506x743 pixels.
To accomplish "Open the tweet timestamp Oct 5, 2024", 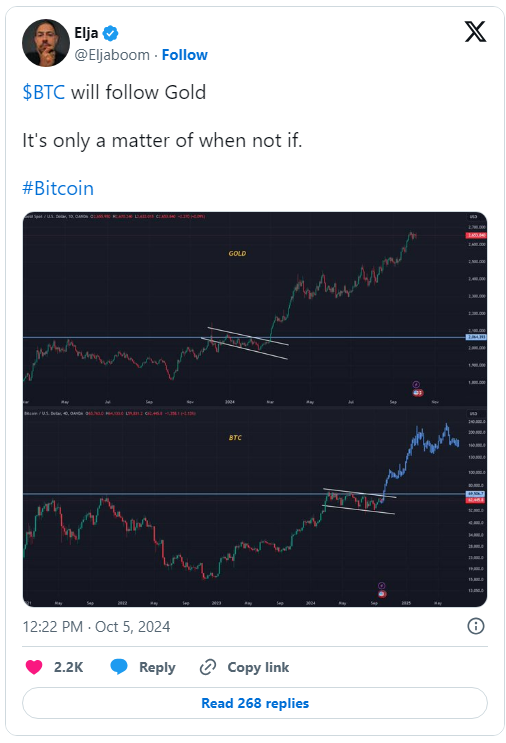I will pos(96,626).
